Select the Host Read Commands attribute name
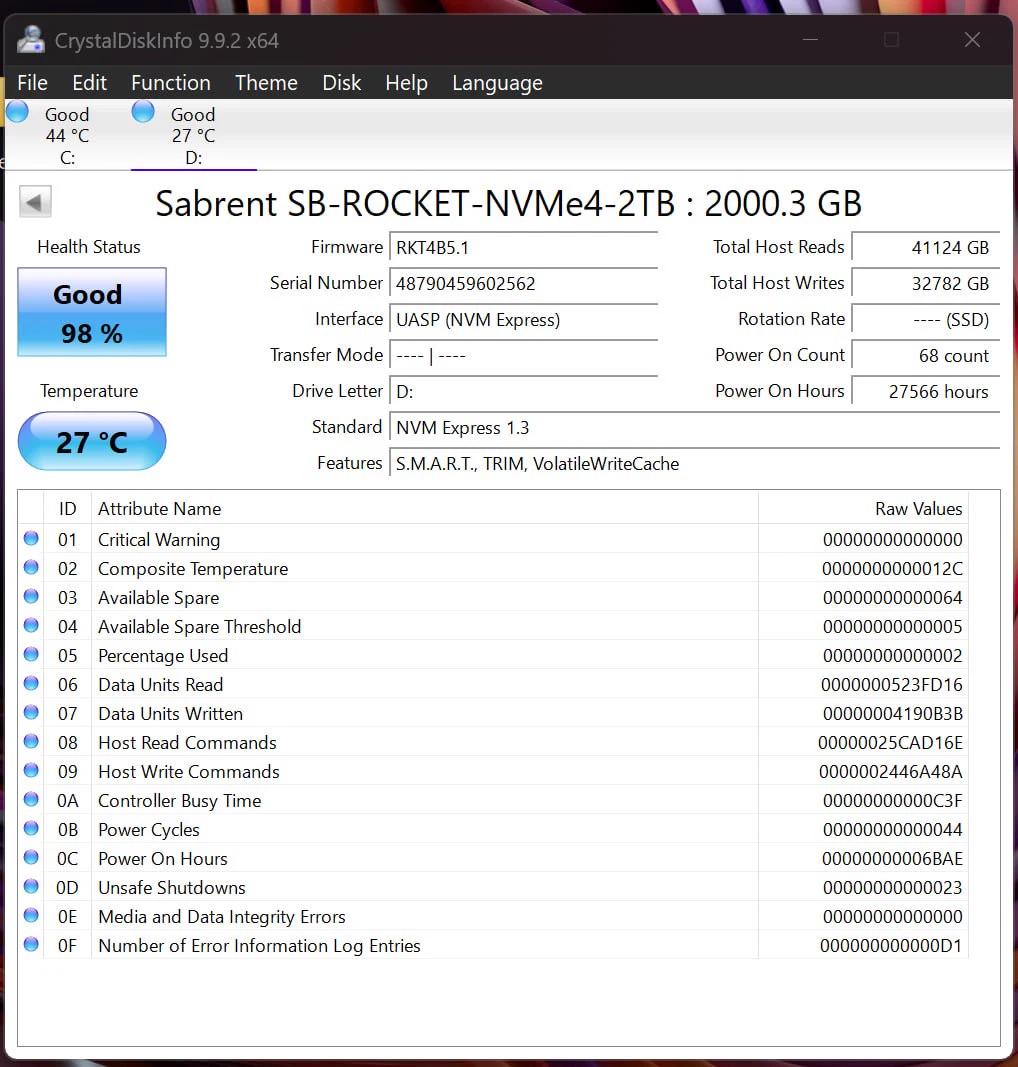Image resolution: width=1018 pixels, height=1067 pixels. click(187, 743)
